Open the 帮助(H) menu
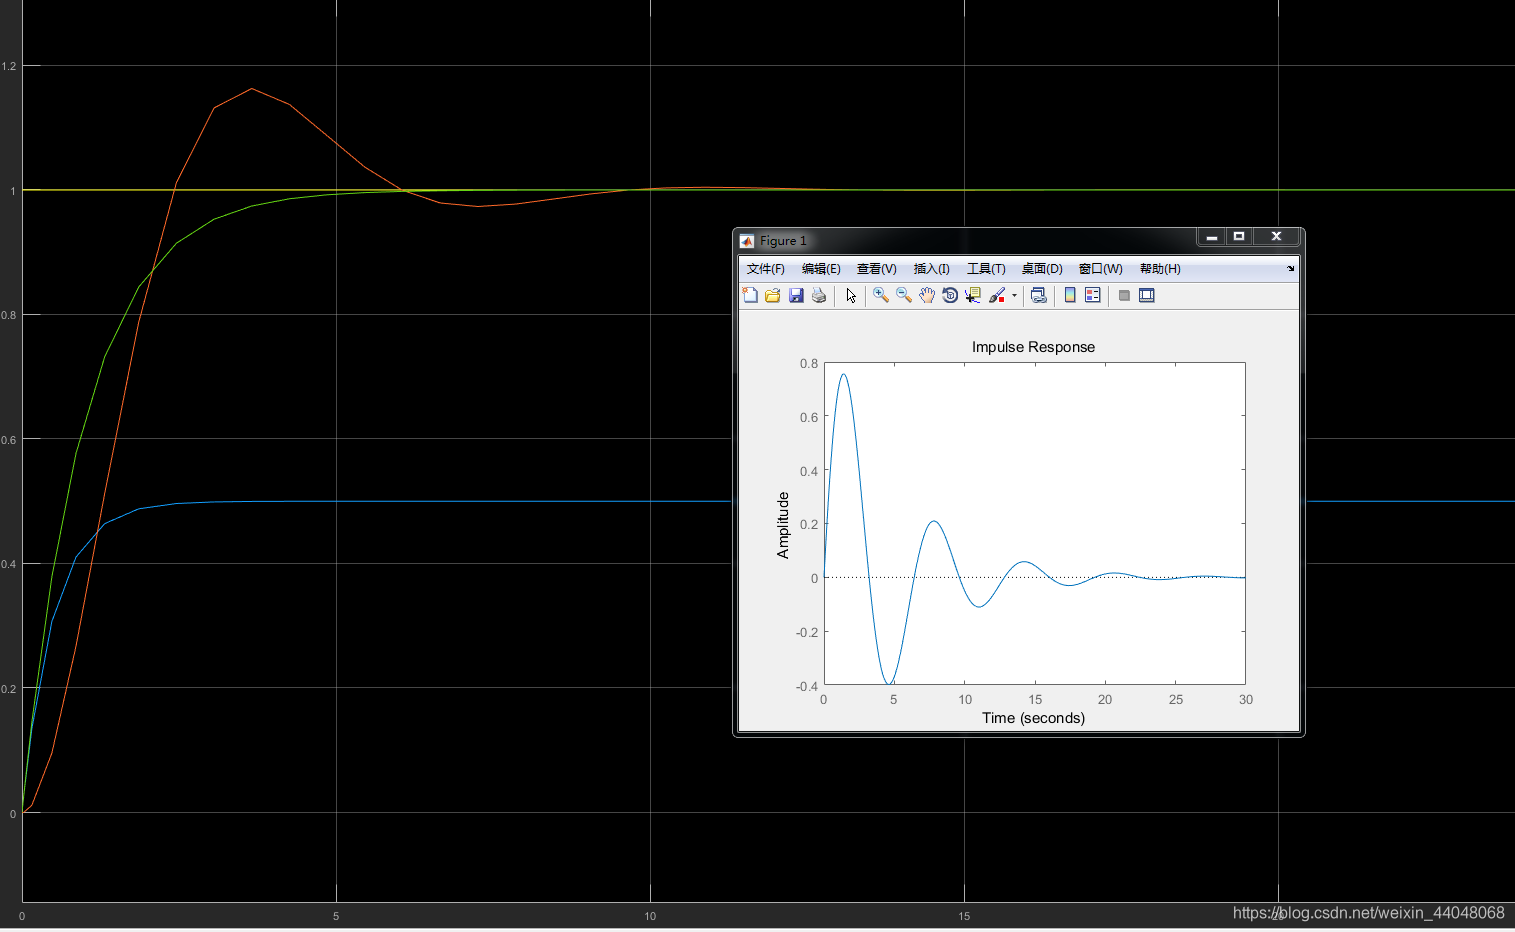 click(1160, 269)
